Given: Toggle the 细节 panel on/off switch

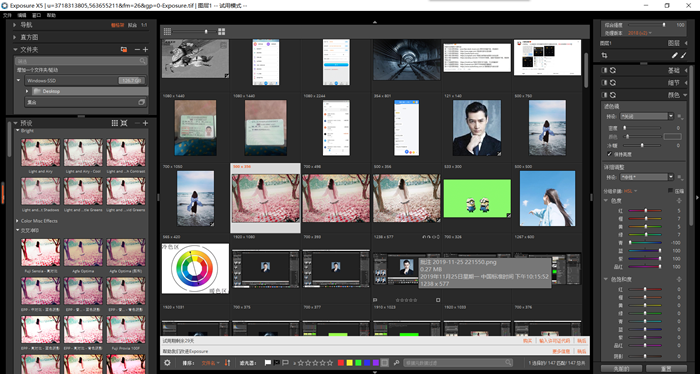Looking at the screenshot, I should point(604,83).
